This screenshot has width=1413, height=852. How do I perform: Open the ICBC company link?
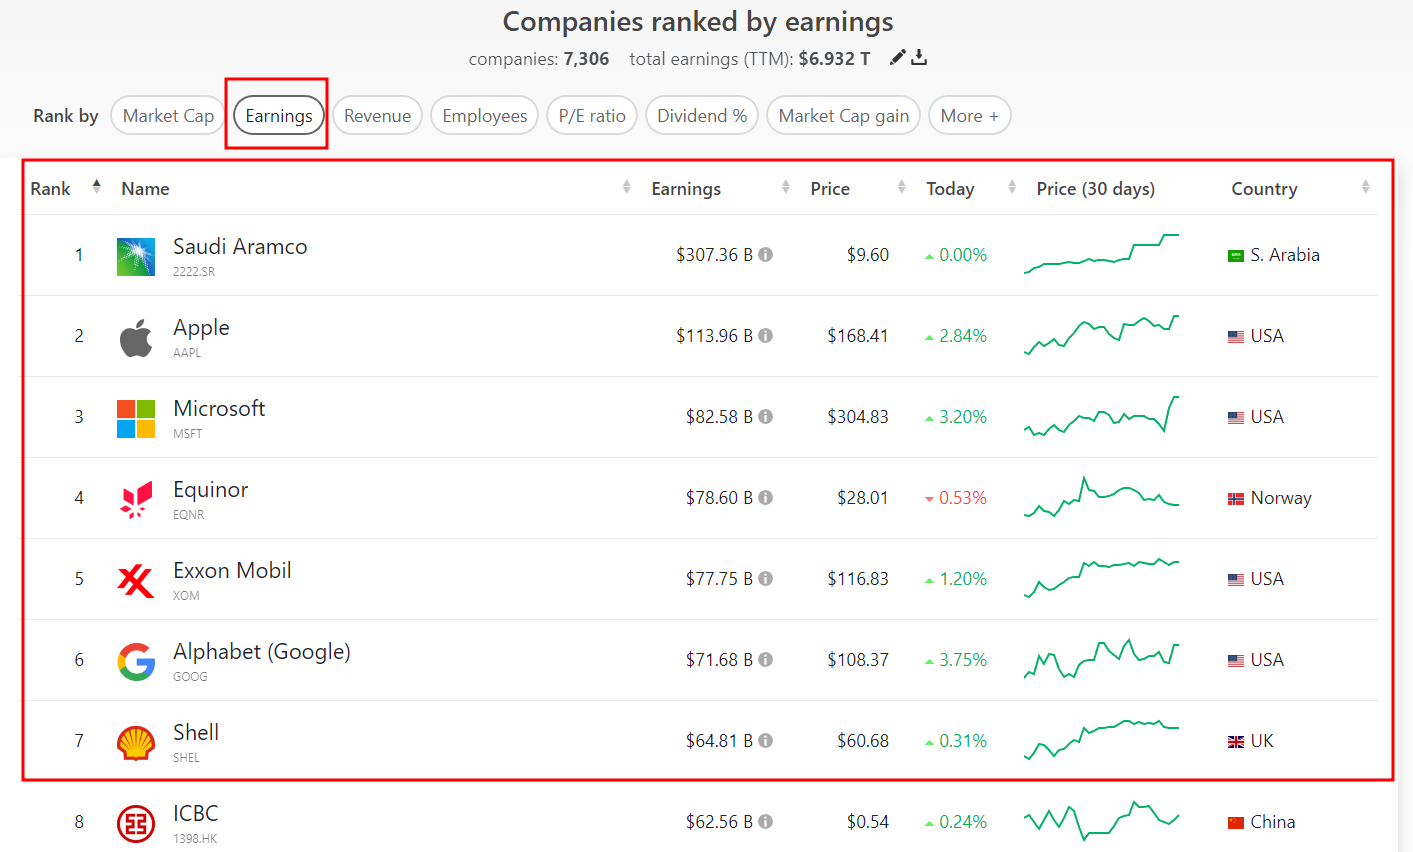pos(195,814)
